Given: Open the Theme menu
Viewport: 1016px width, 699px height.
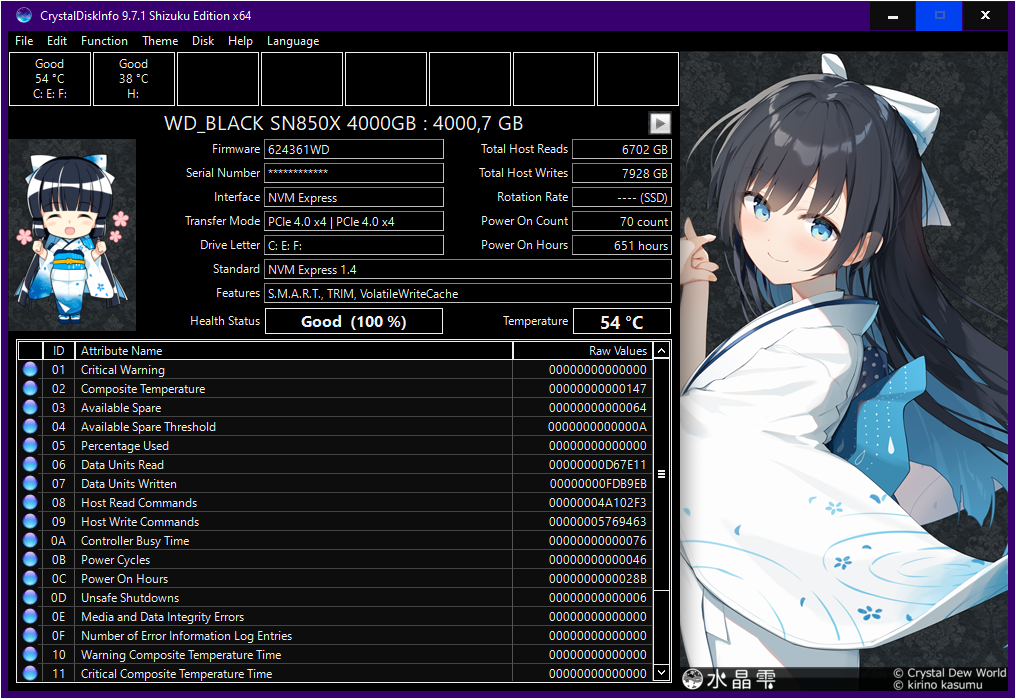Looking at the screenshot, I should pyautogui.click(x=160, y=41).
